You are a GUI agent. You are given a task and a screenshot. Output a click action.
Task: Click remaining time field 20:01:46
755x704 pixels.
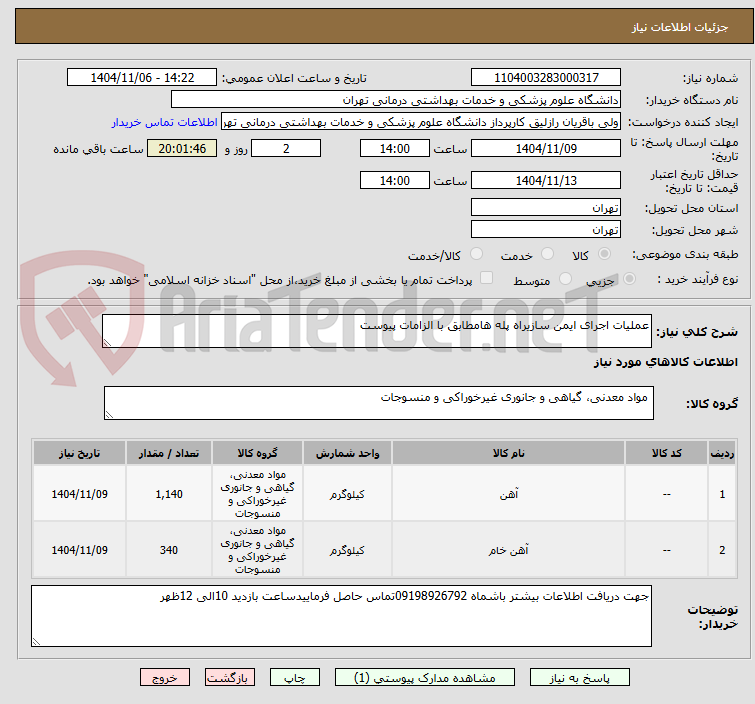point(182,148)
